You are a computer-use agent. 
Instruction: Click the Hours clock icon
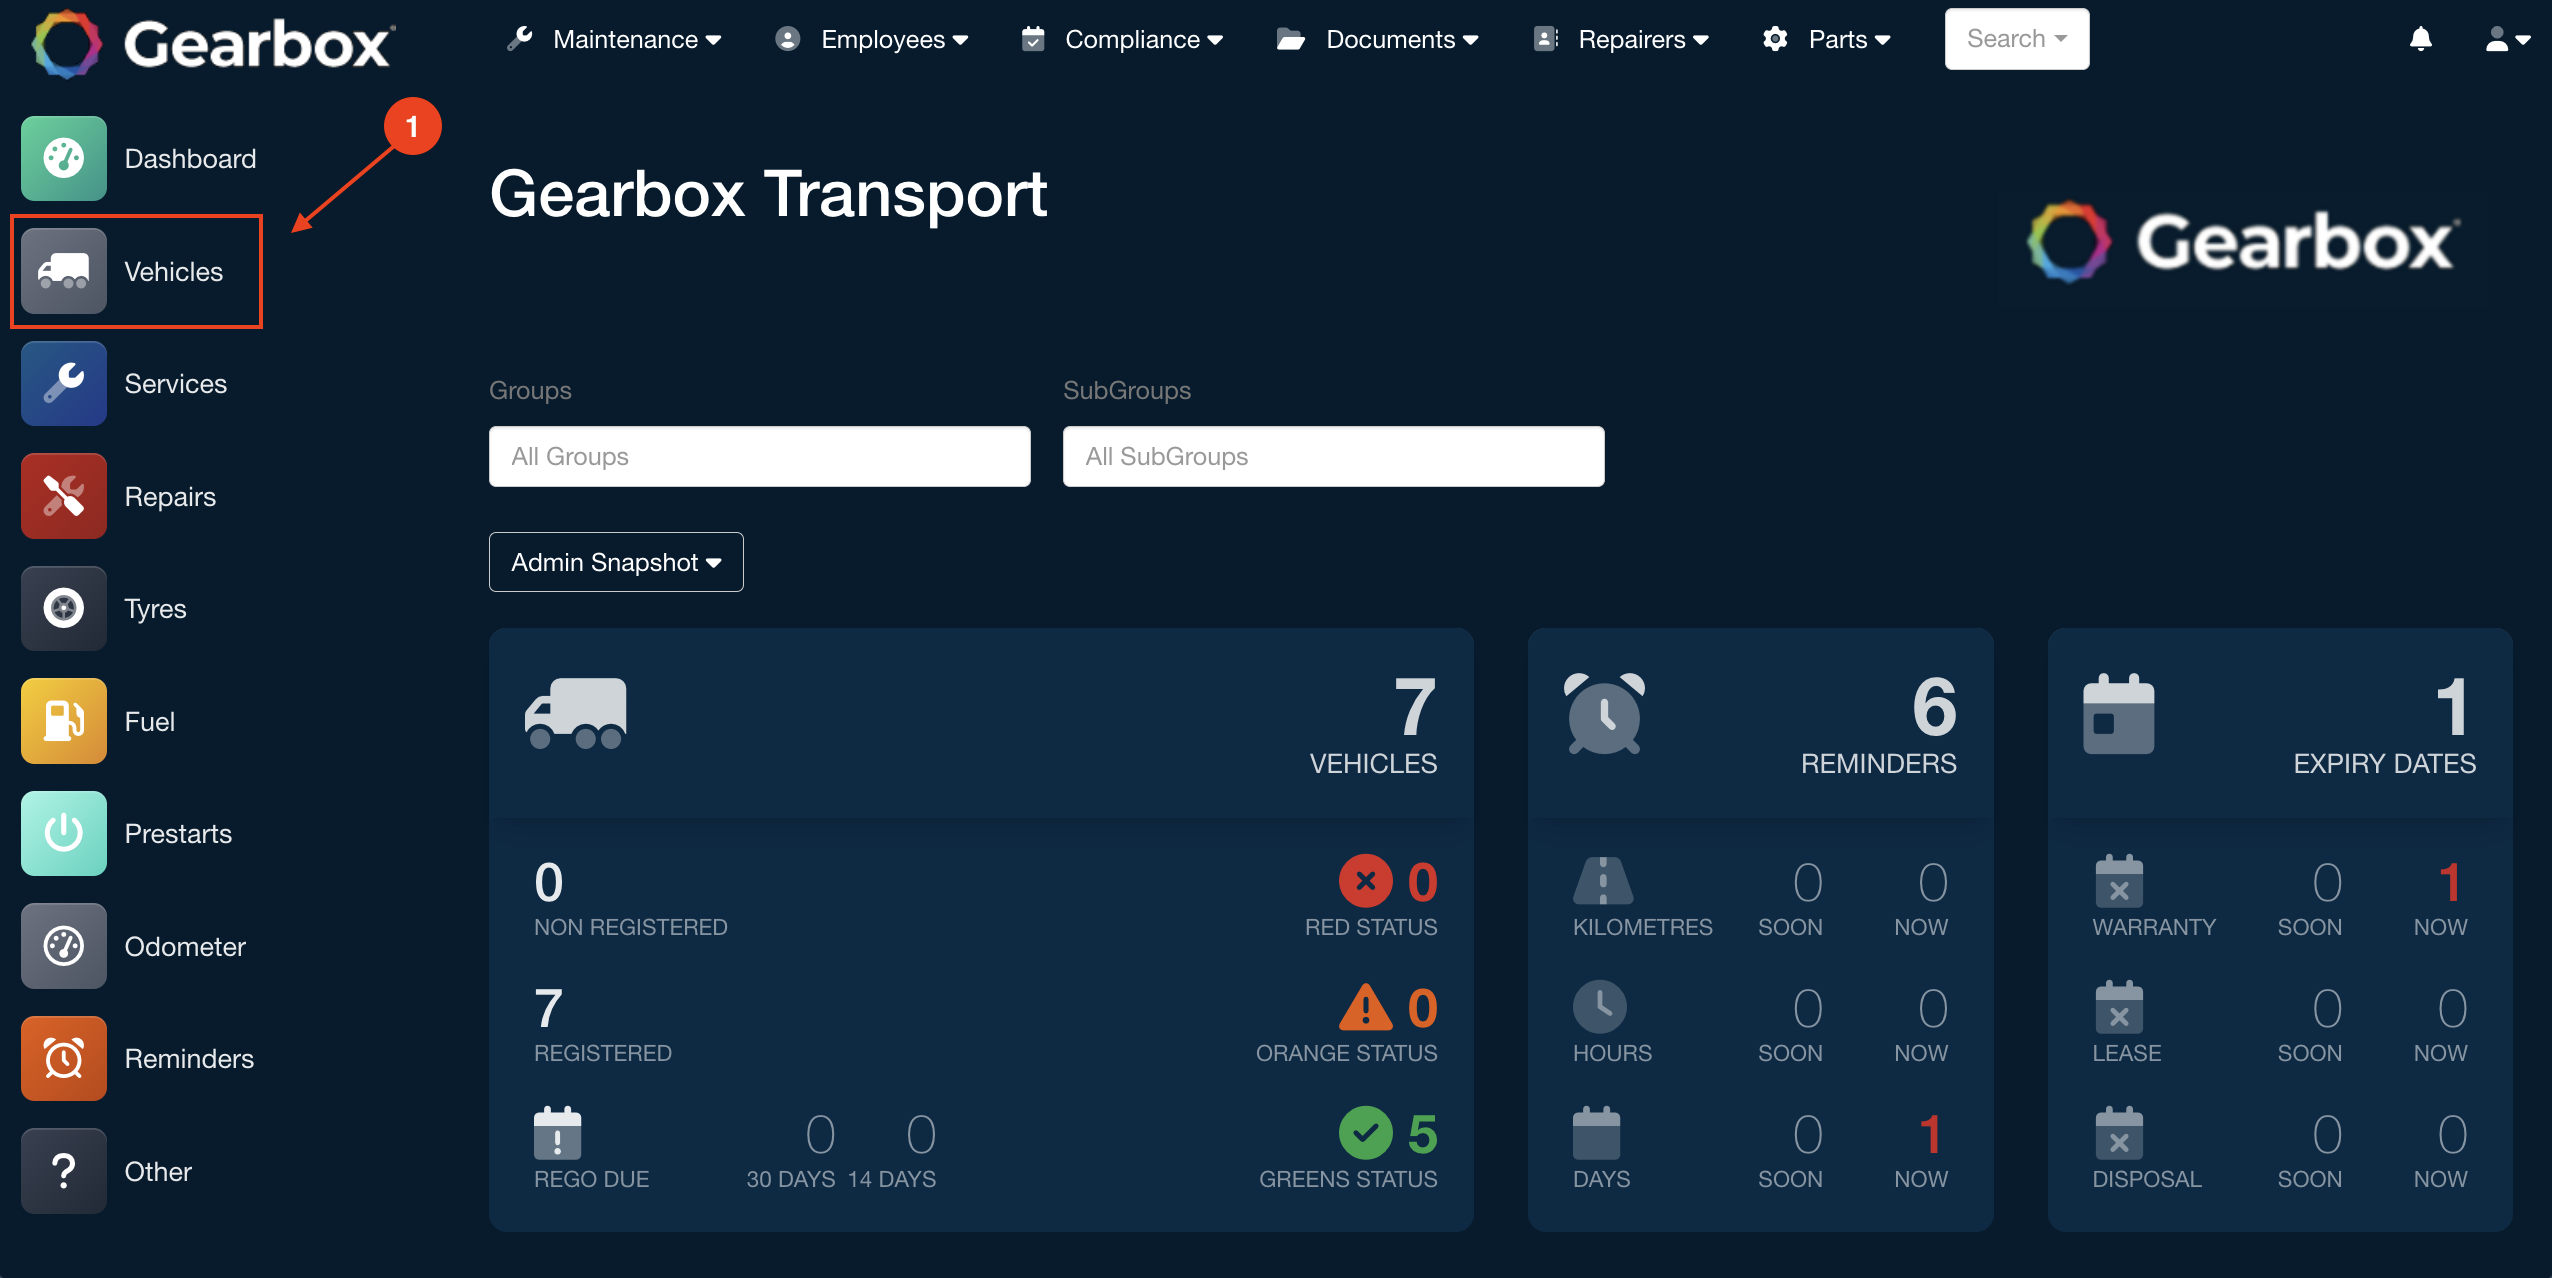click(1599, 1007)
